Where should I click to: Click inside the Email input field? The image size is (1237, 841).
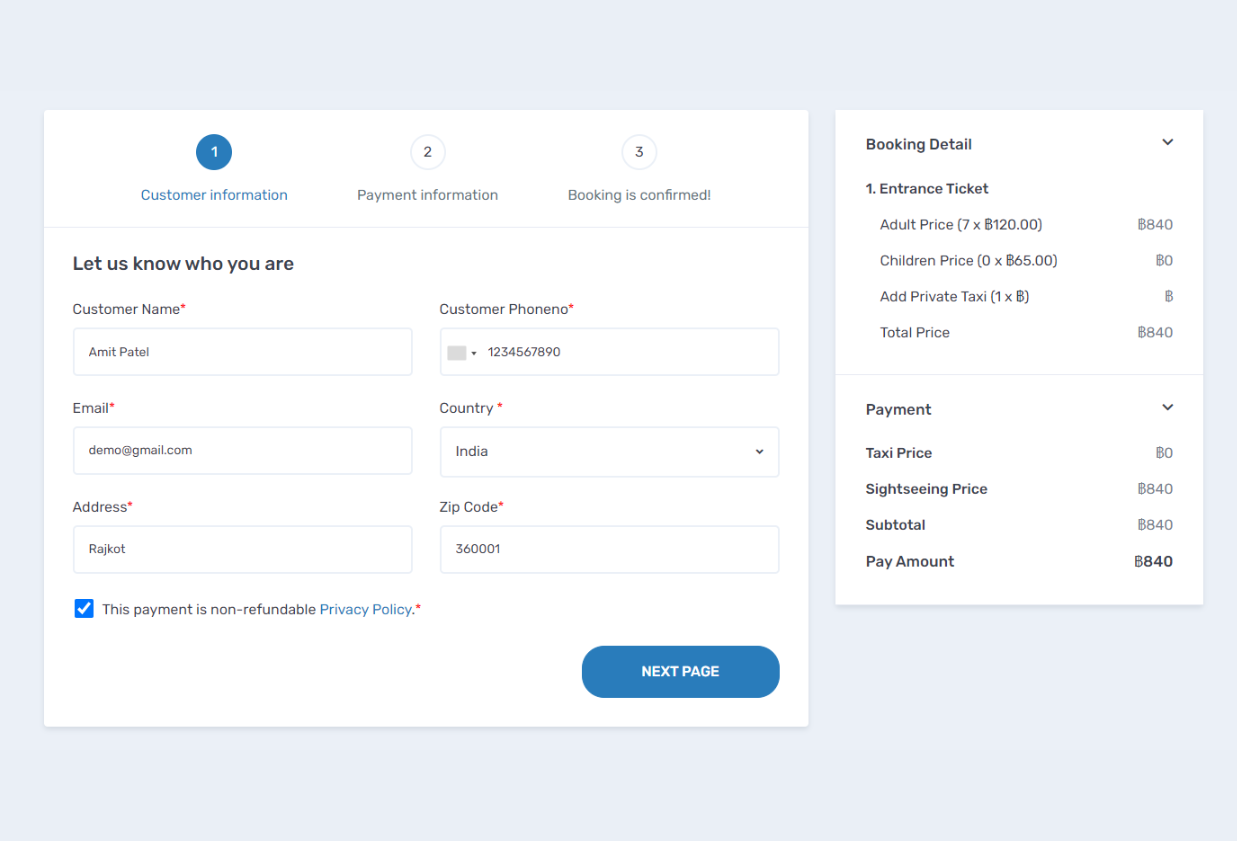242,450
